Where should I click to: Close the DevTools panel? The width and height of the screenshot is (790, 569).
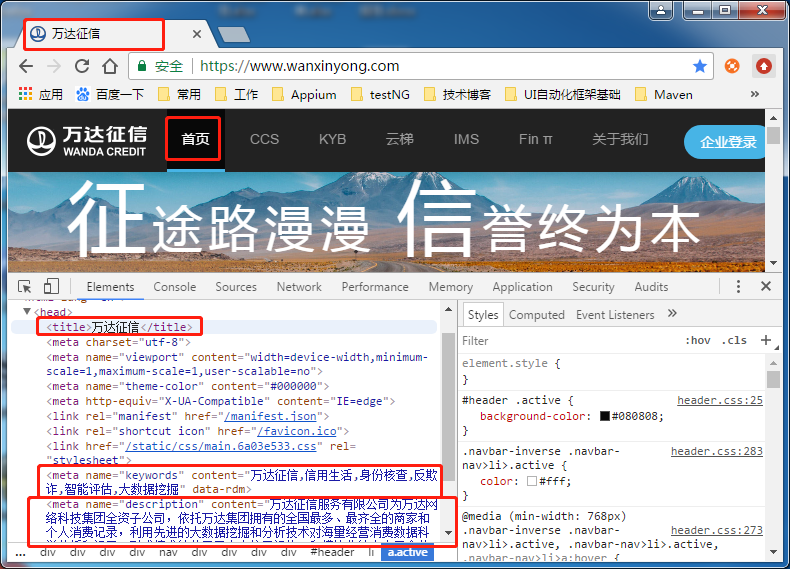[766, 287]
